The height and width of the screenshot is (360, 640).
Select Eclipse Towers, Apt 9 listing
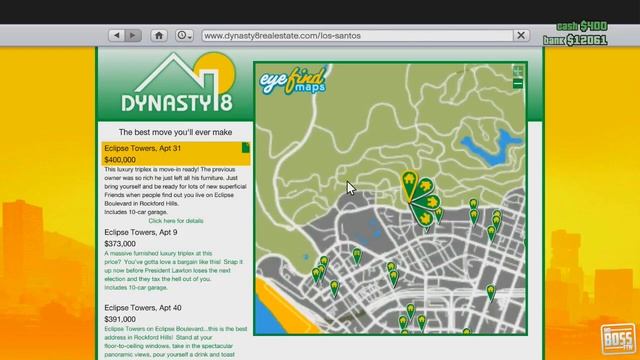point(141,232)
